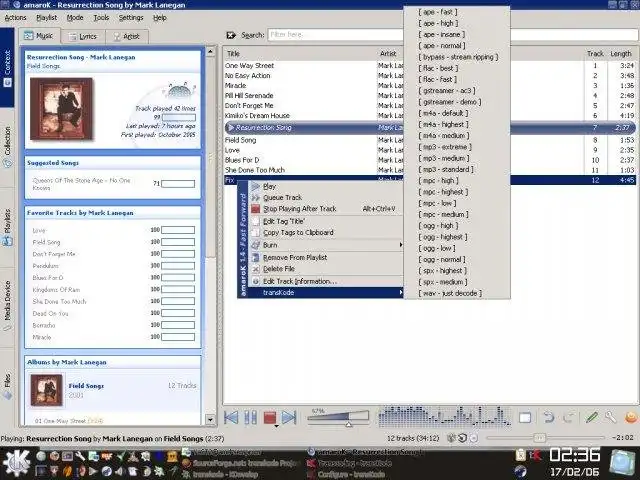Open the stop button options arrow
This screenshot has height=480, width=640.
click(276, 426)
